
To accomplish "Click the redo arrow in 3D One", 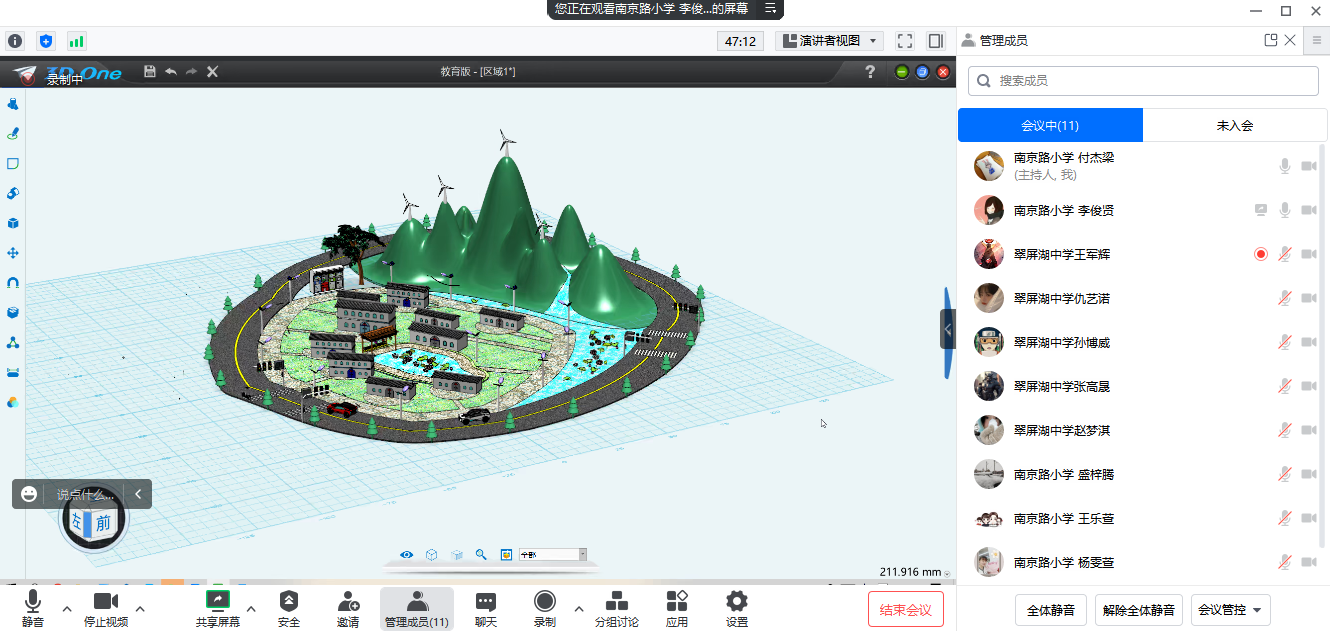I will click(191, 71).
